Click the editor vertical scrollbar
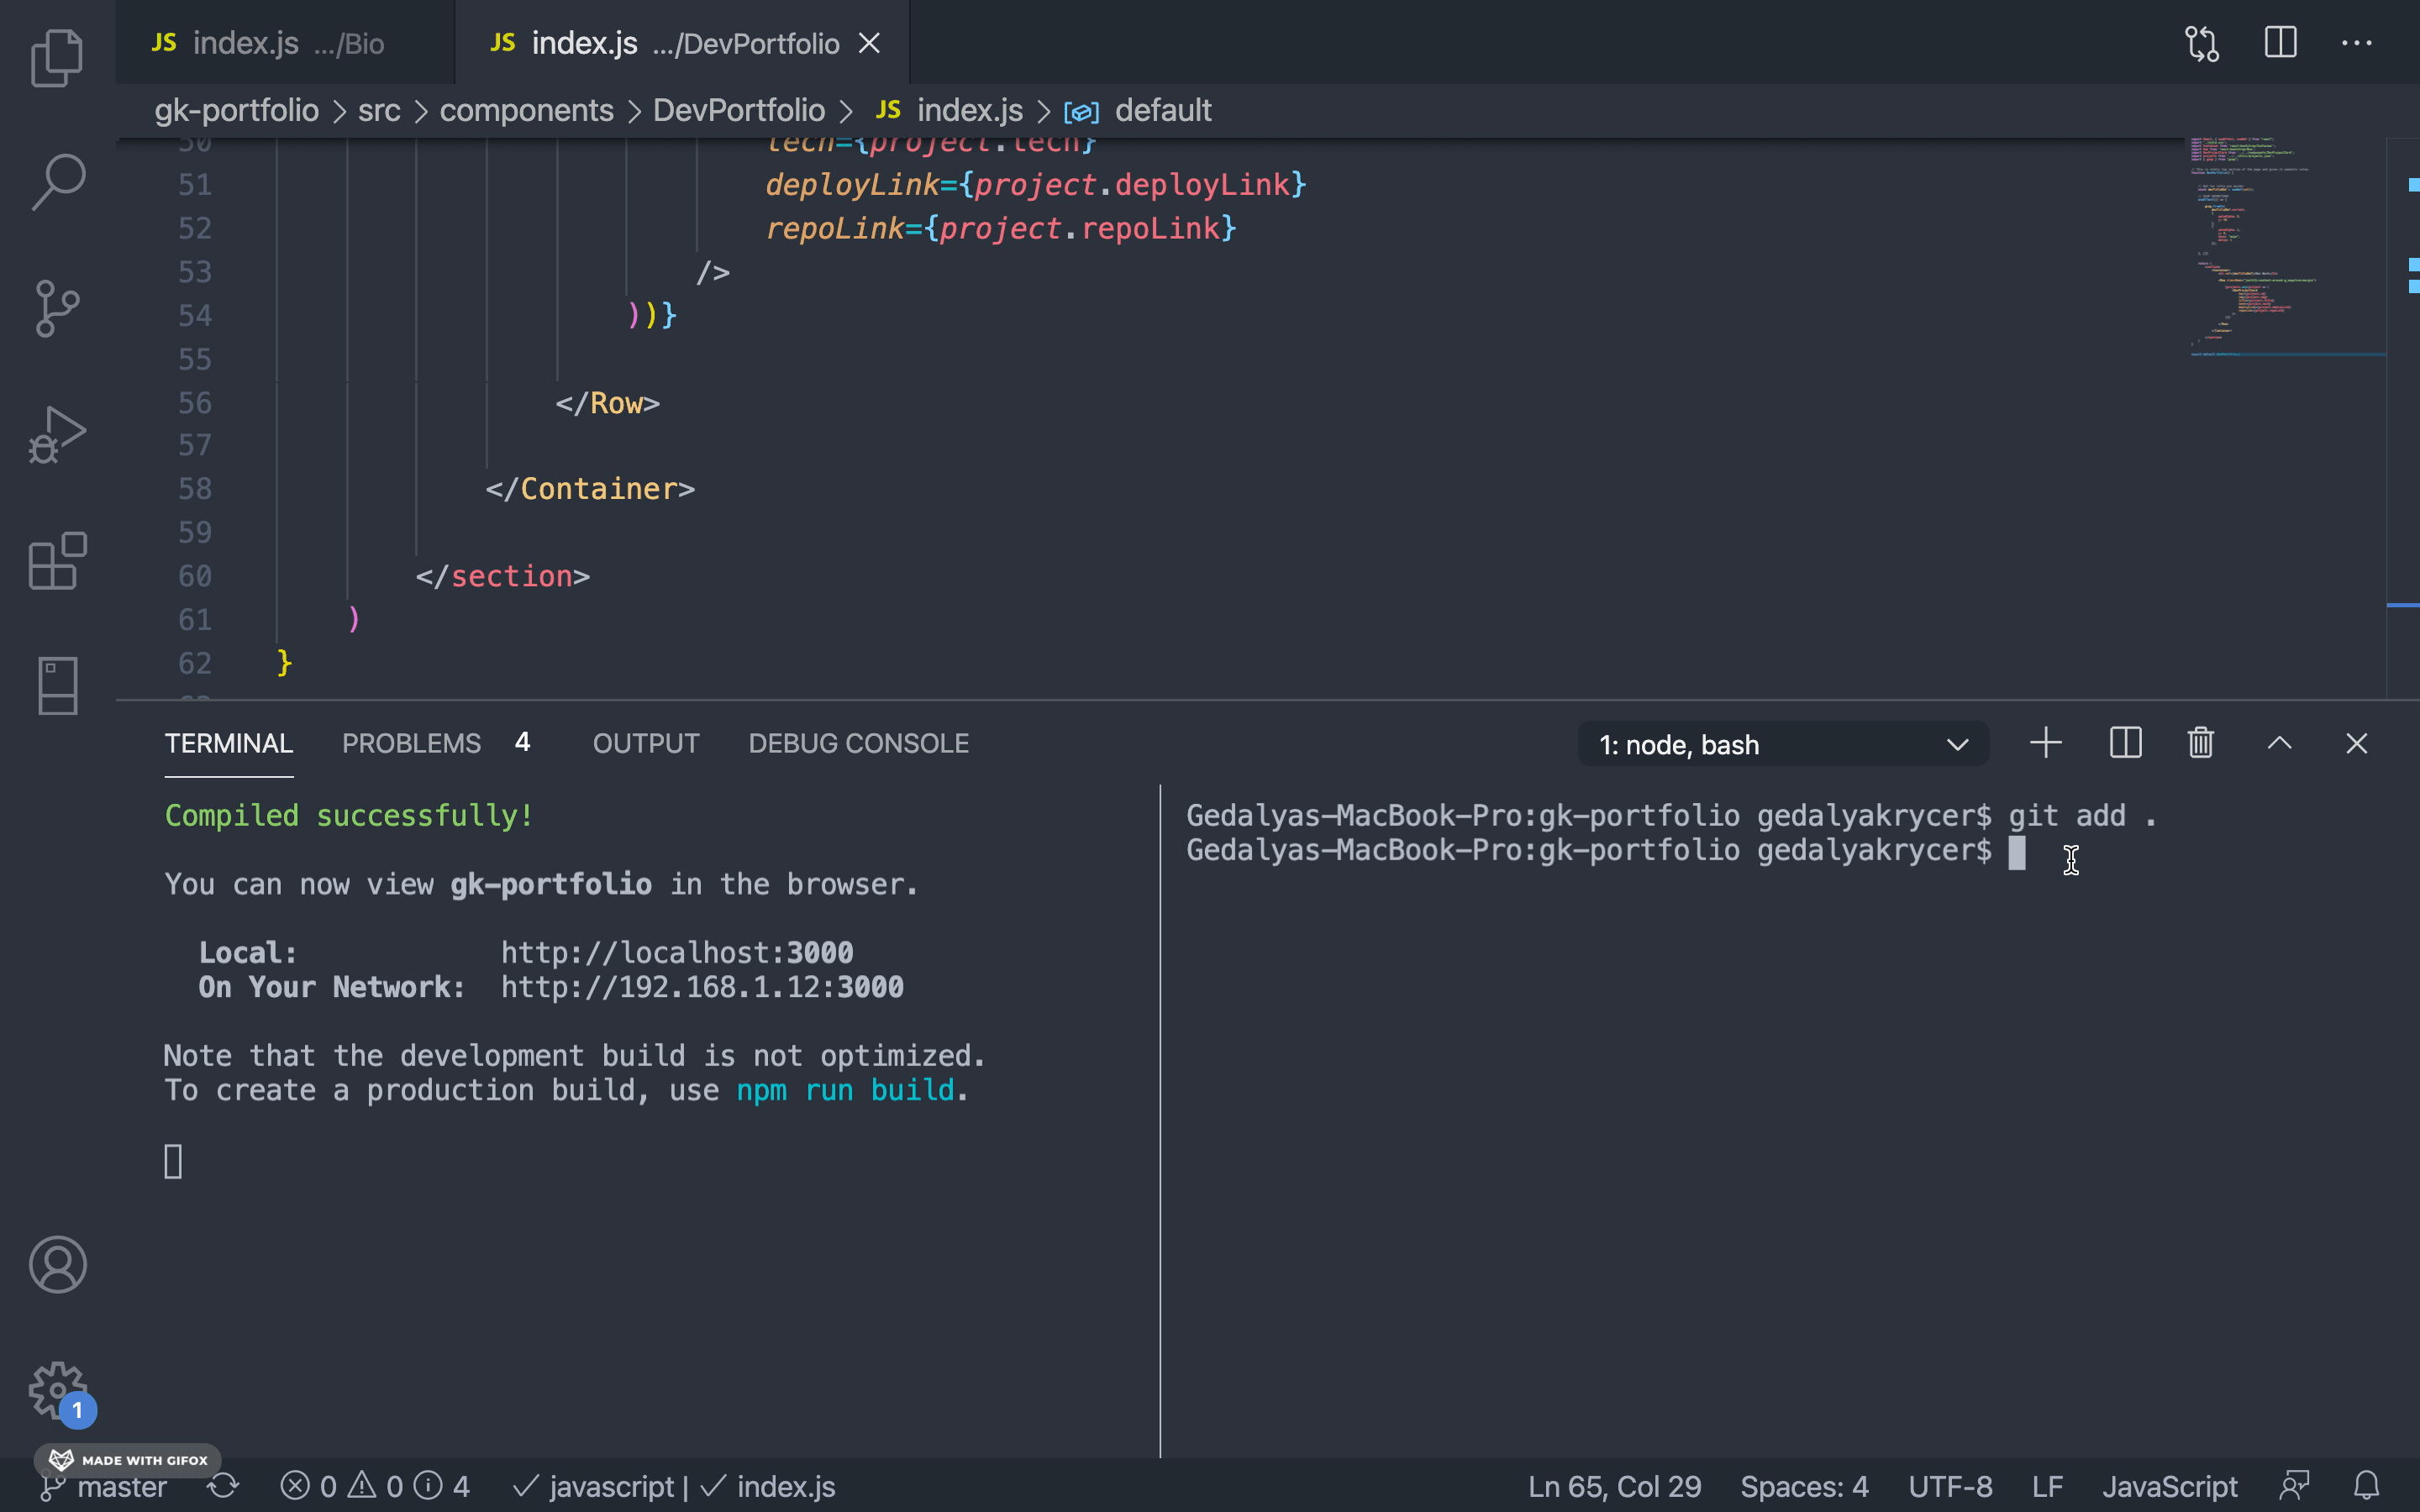This screenshot has height=1512, width=2420. 2403,418
